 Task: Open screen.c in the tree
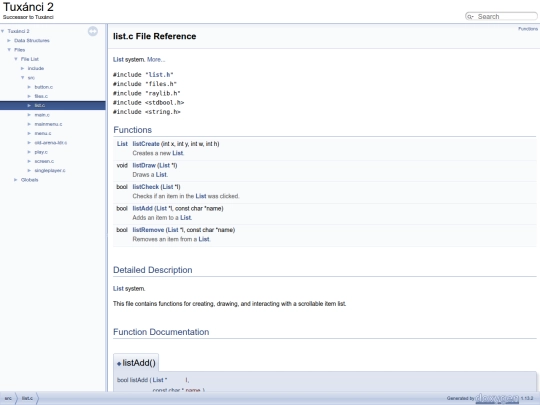(x=44, y=161)
